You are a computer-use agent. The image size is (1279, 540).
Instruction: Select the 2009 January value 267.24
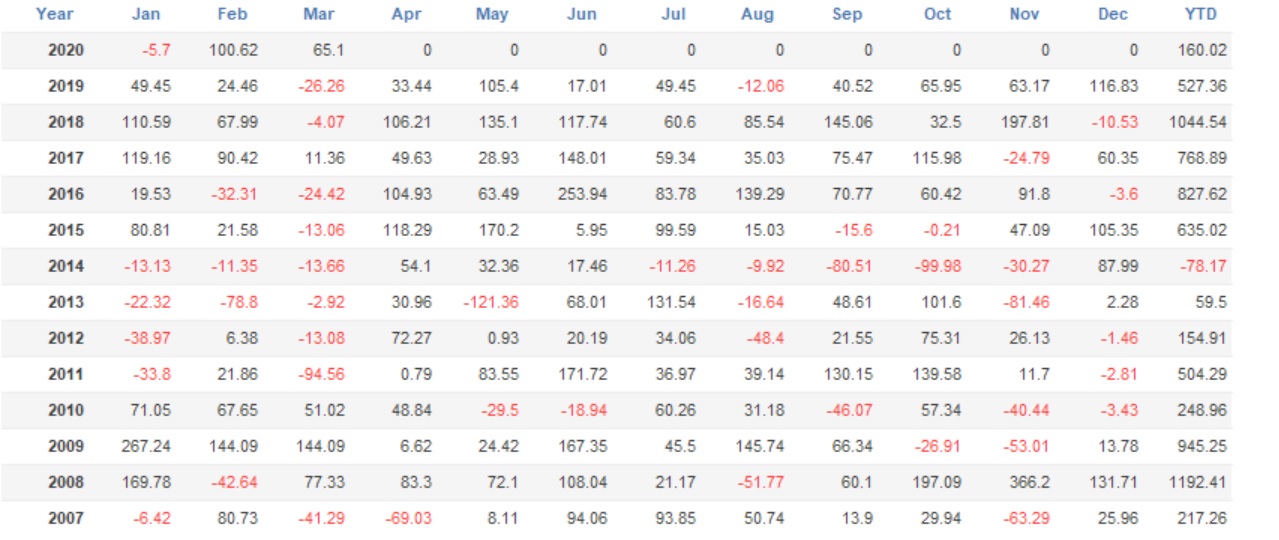coord(145,446)
